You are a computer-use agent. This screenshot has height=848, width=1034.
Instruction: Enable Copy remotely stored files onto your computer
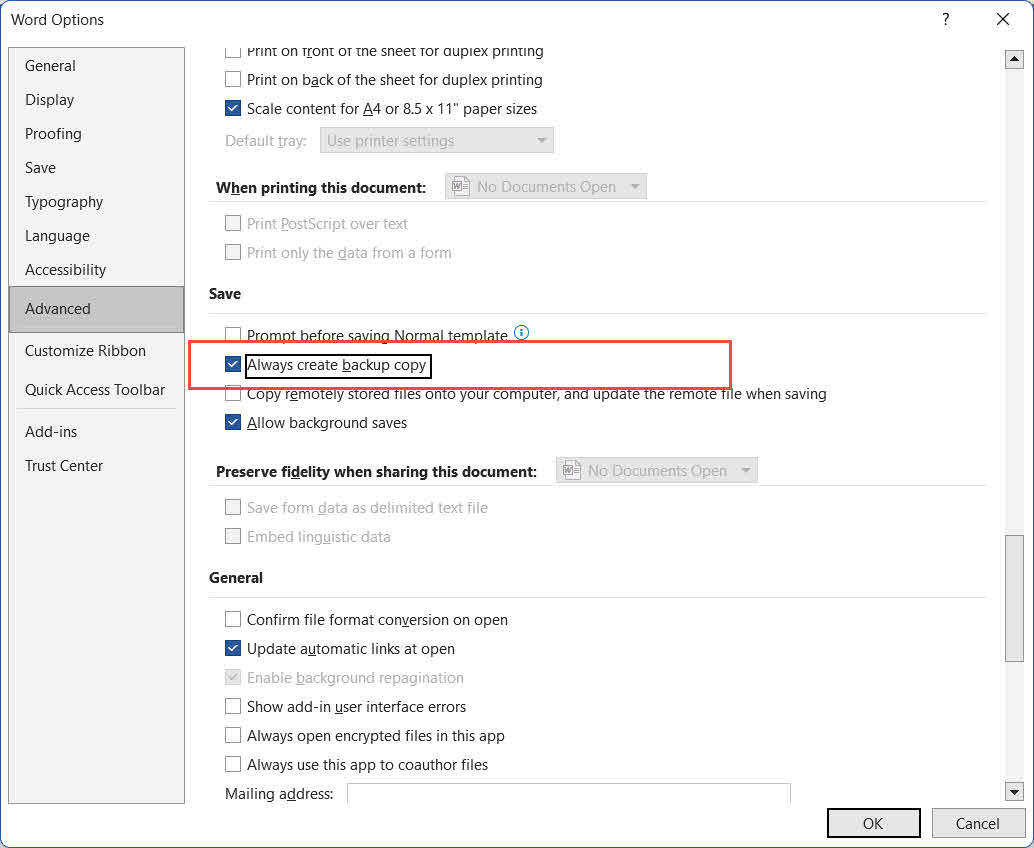(x=233, y=394)
